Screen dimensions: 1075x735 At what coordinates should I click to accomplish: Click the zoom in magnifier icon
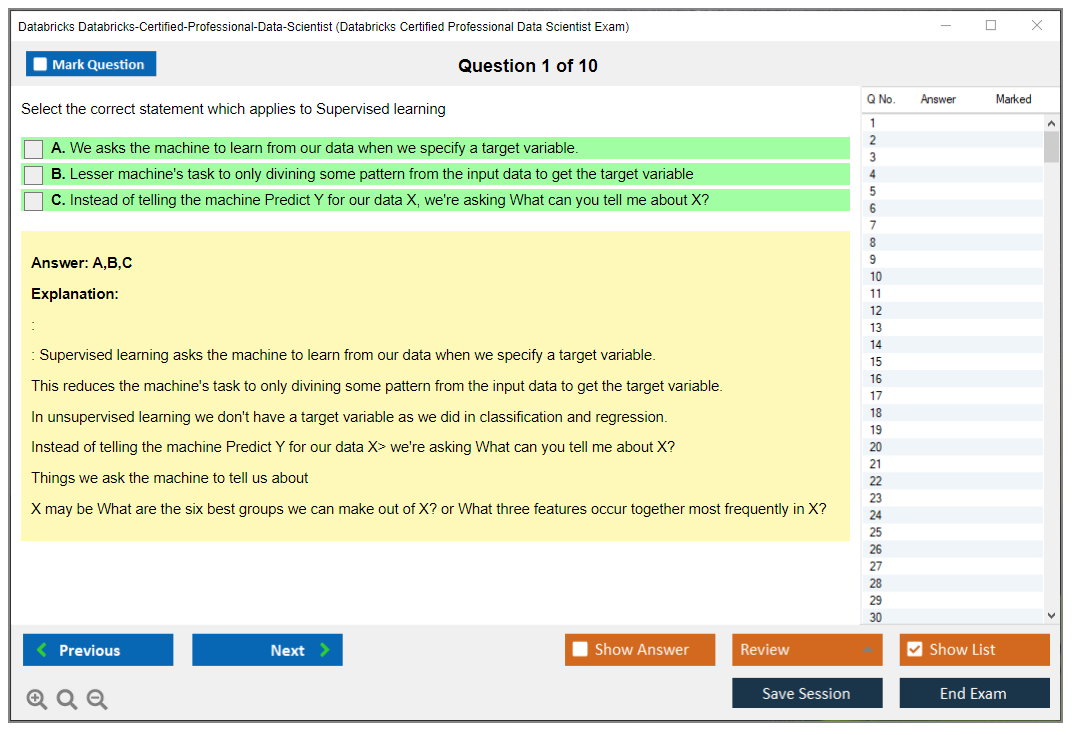tap(37, 700)
